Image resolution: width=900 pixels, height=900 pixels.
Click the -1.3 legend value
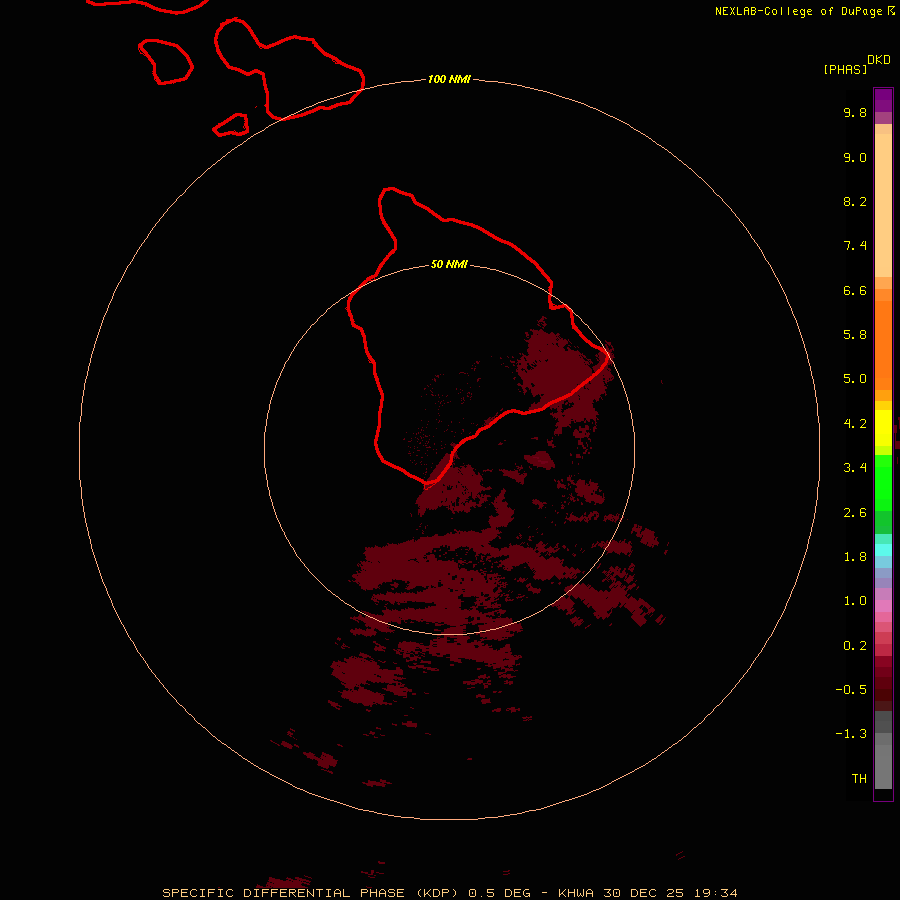click(x=851, y=734)
